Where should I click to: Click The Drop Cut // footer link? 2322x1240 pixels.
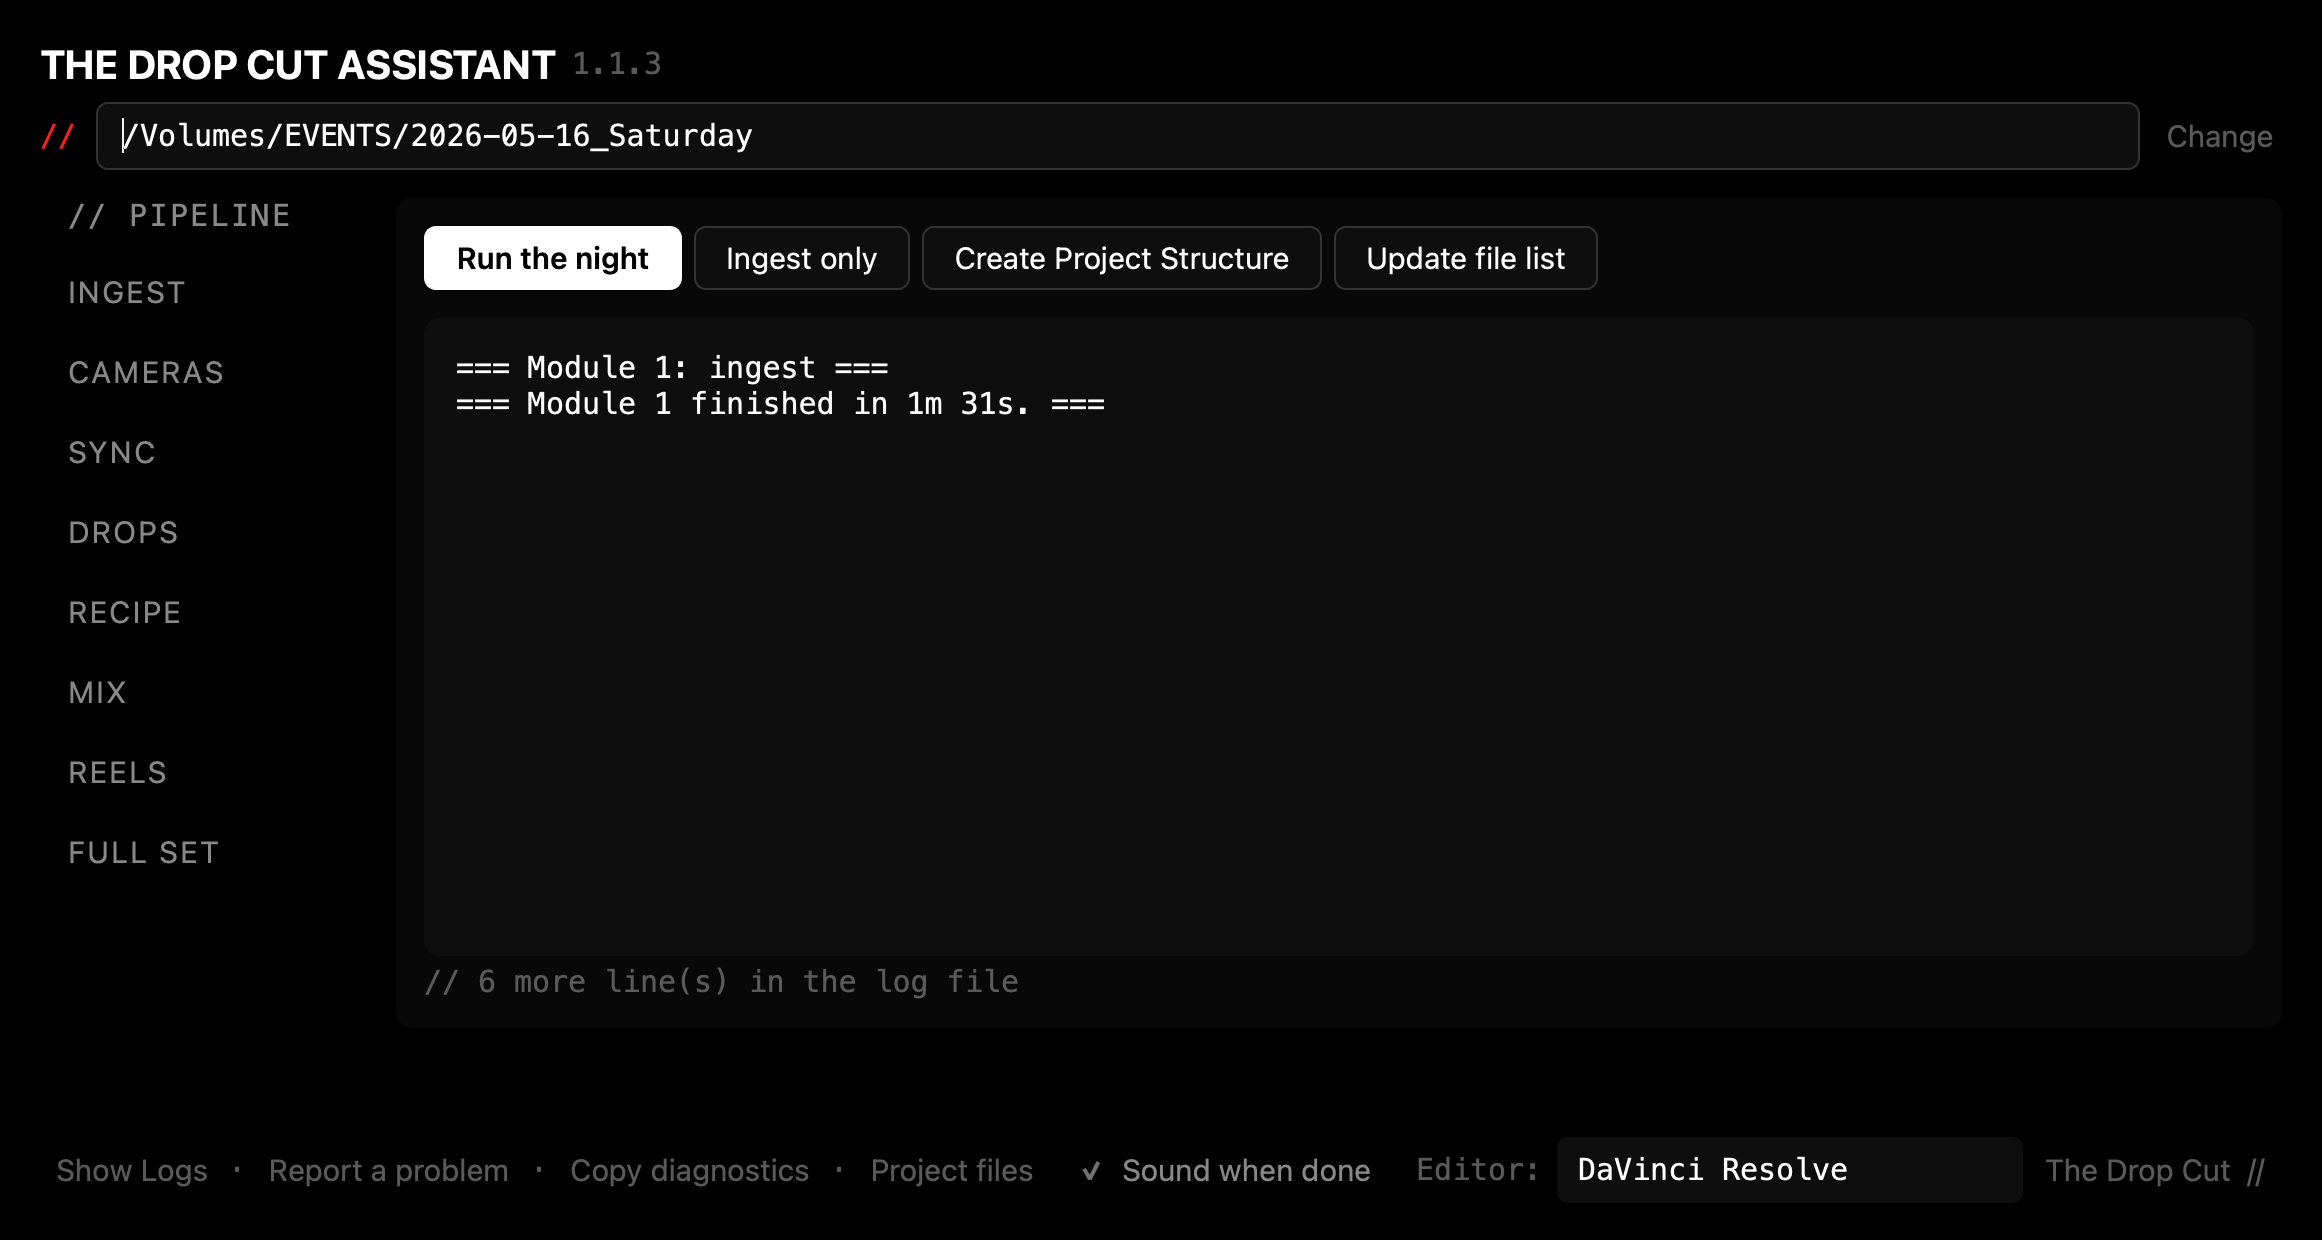click(x=2155, y=1170)
